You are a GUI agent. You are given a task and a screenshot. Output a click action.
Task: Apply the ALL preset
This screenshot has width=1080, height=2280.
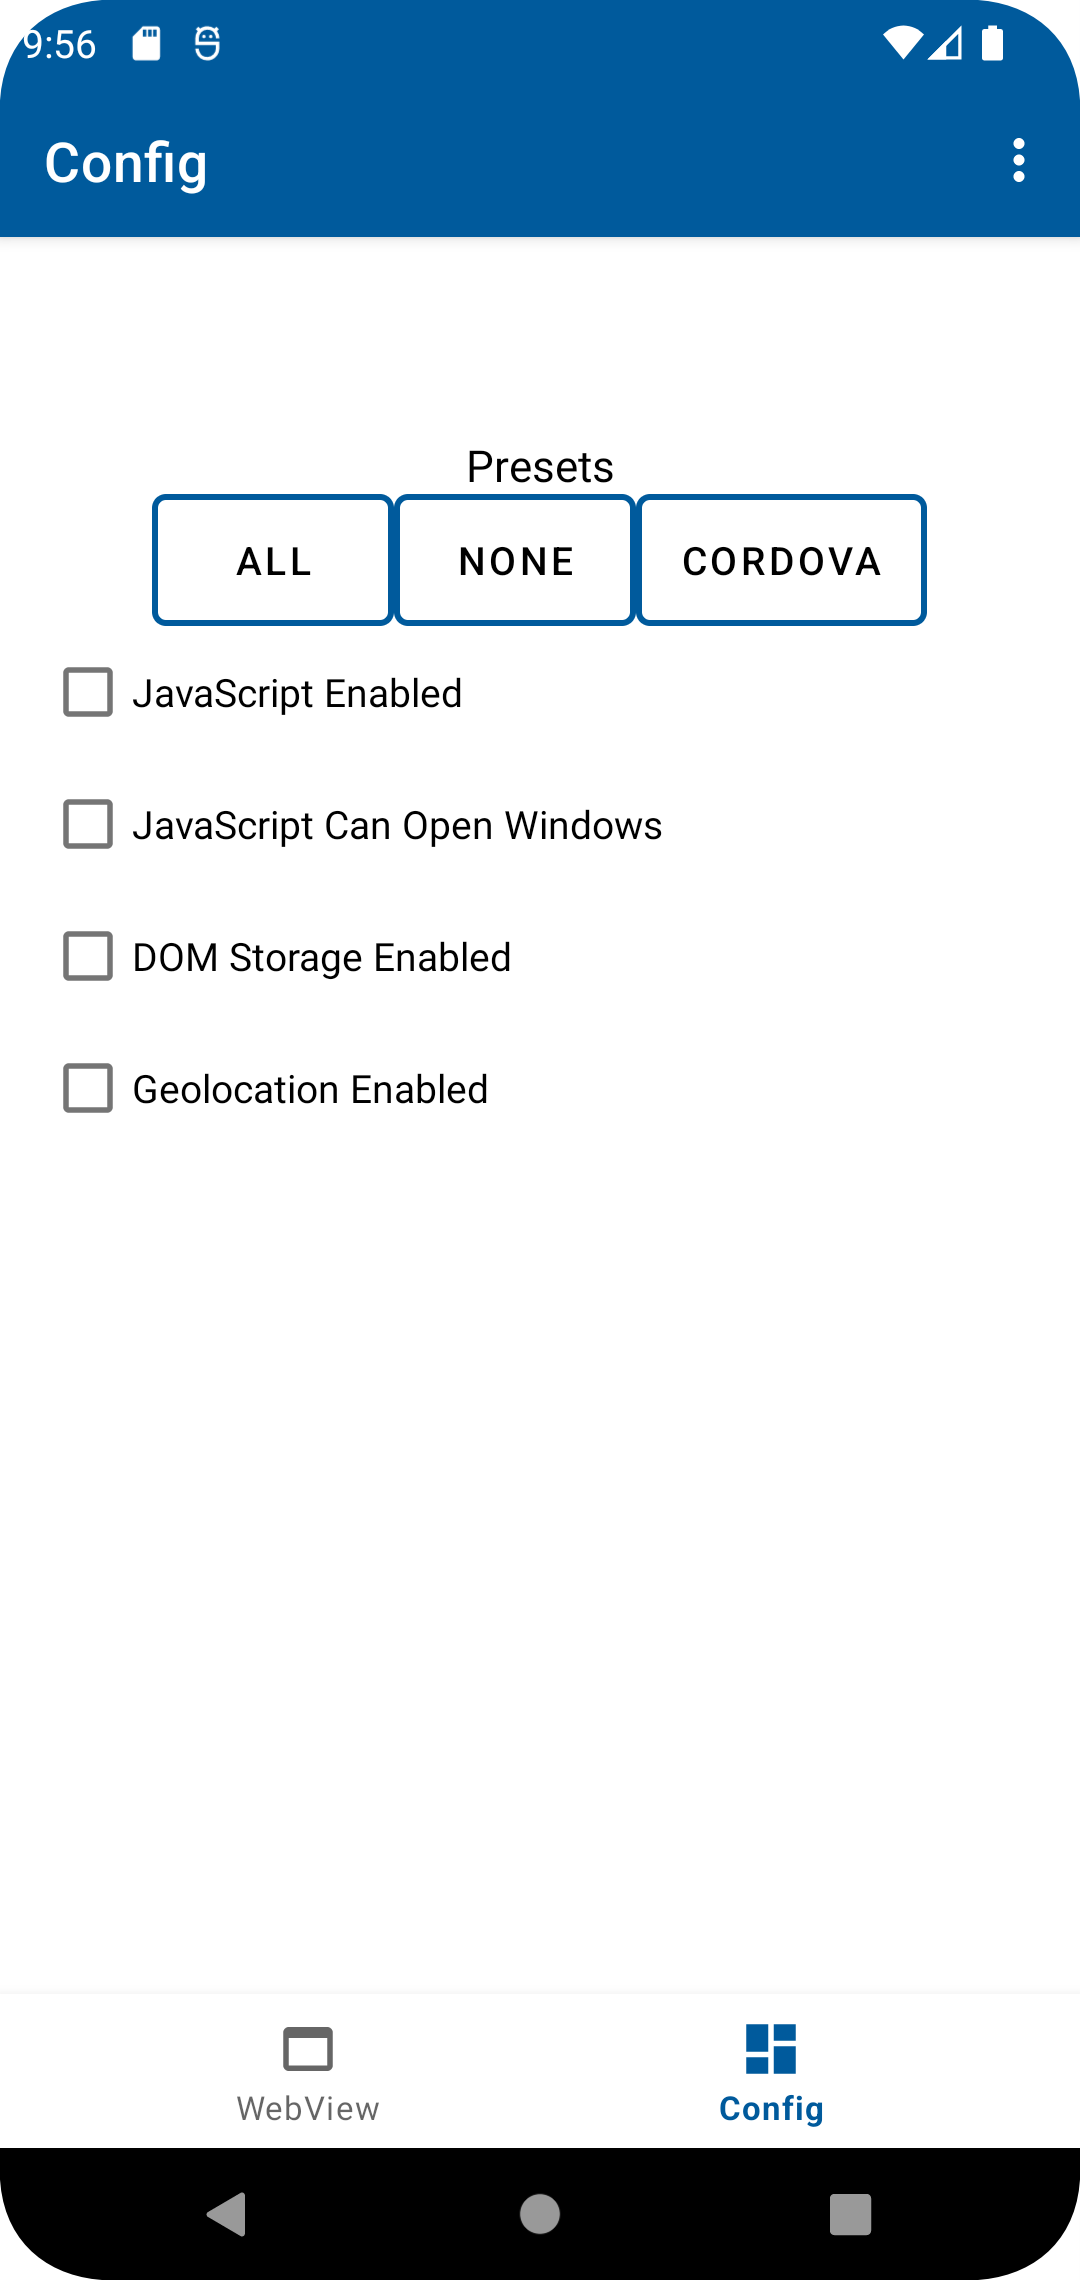click(273, 561)
